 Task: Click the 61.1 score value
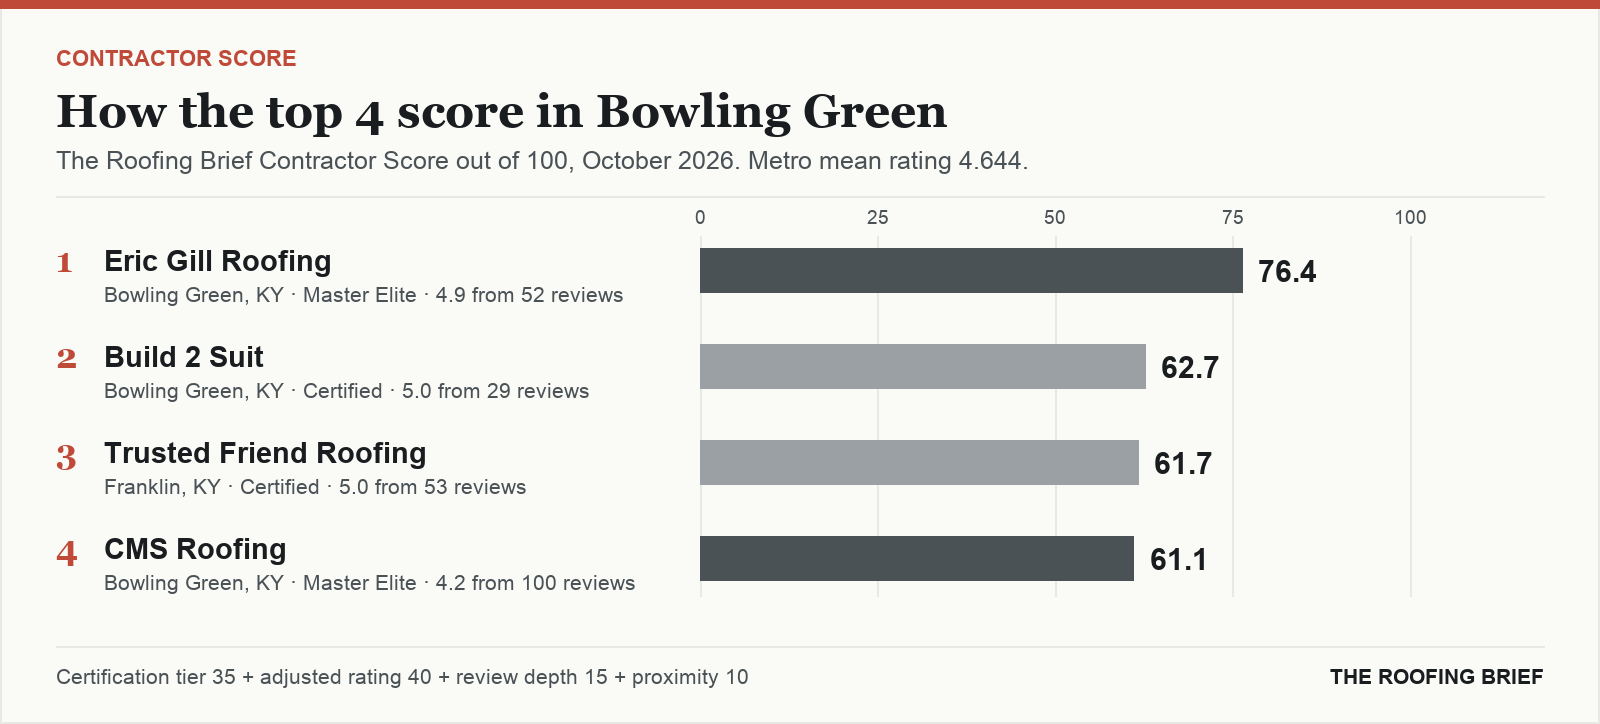(x=1178, y=560)
